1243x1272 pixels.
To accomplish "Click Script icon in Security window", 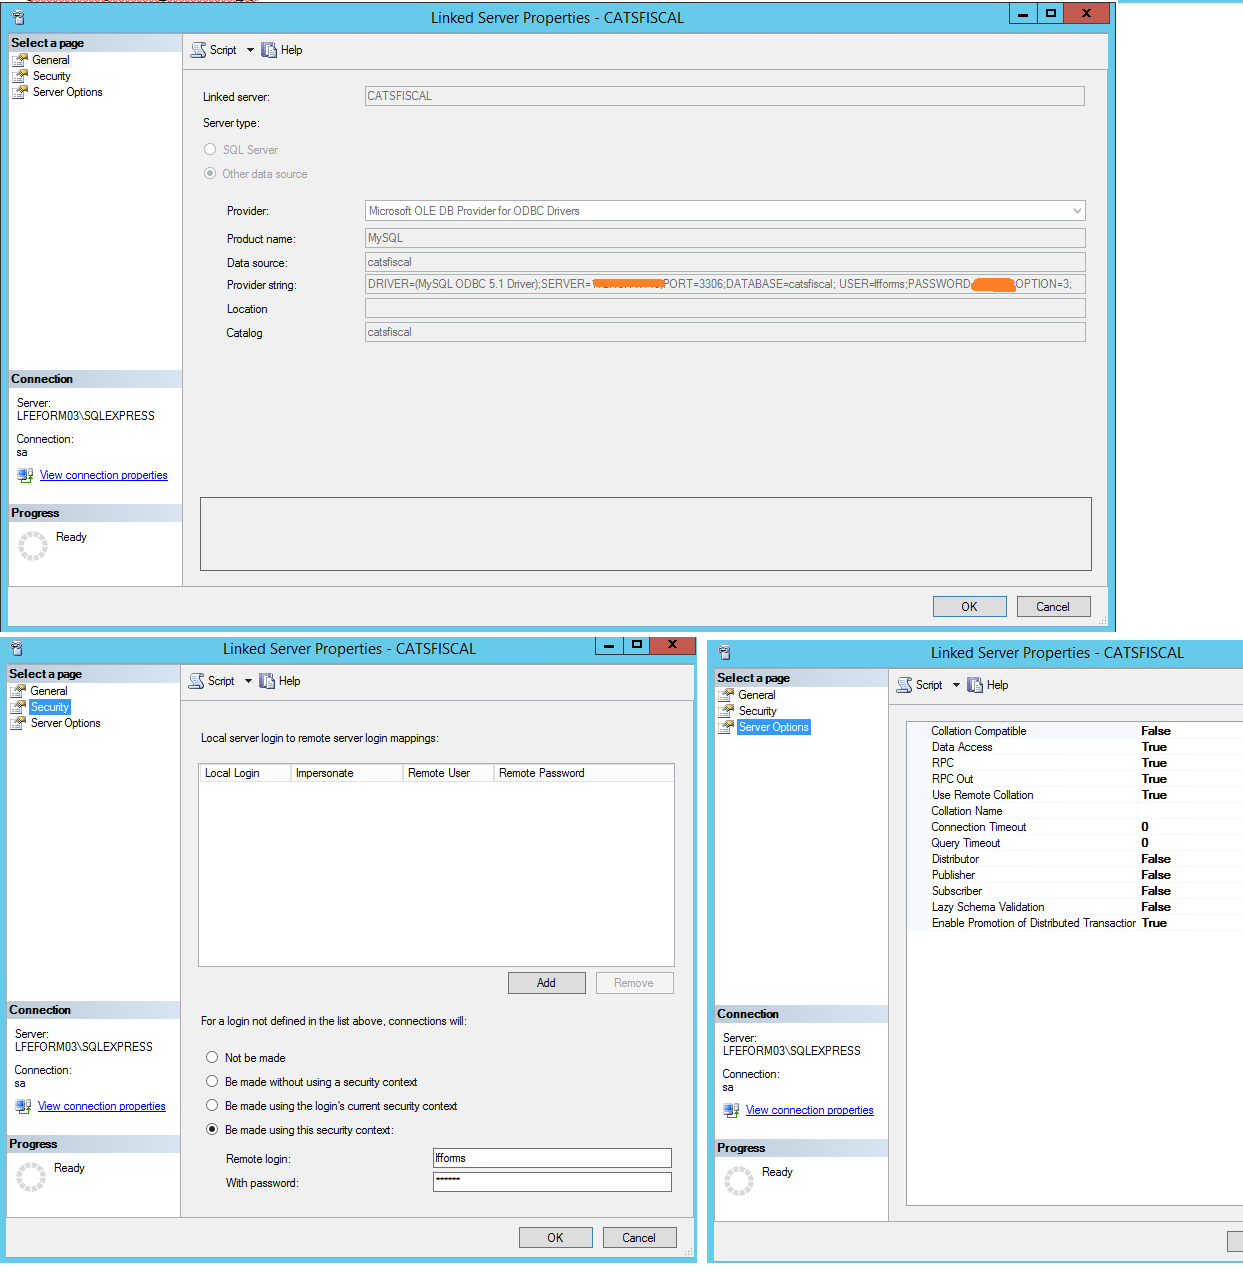I will (x=196, y=681).
